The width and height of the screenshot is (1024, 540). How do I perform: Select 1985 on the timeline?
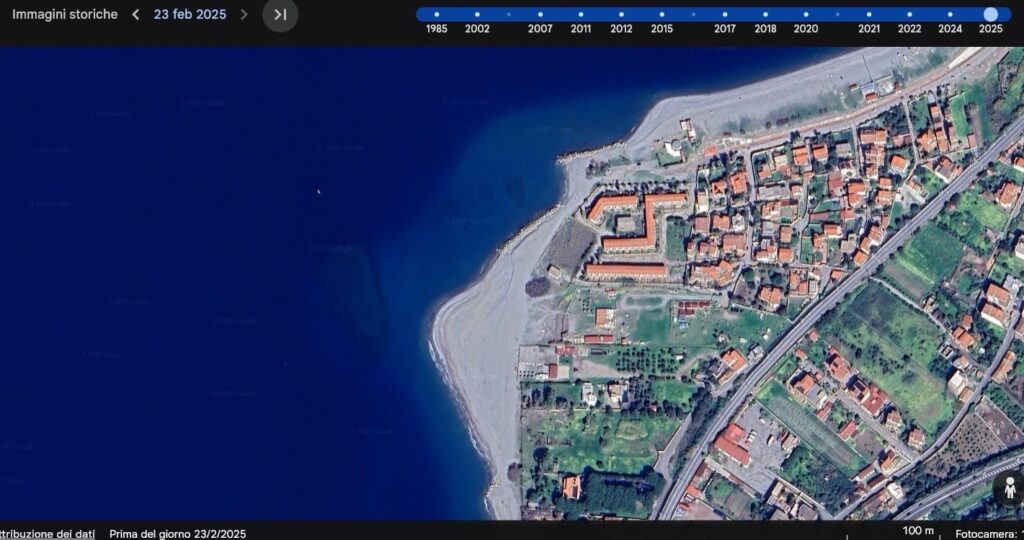tap(436, 15)
